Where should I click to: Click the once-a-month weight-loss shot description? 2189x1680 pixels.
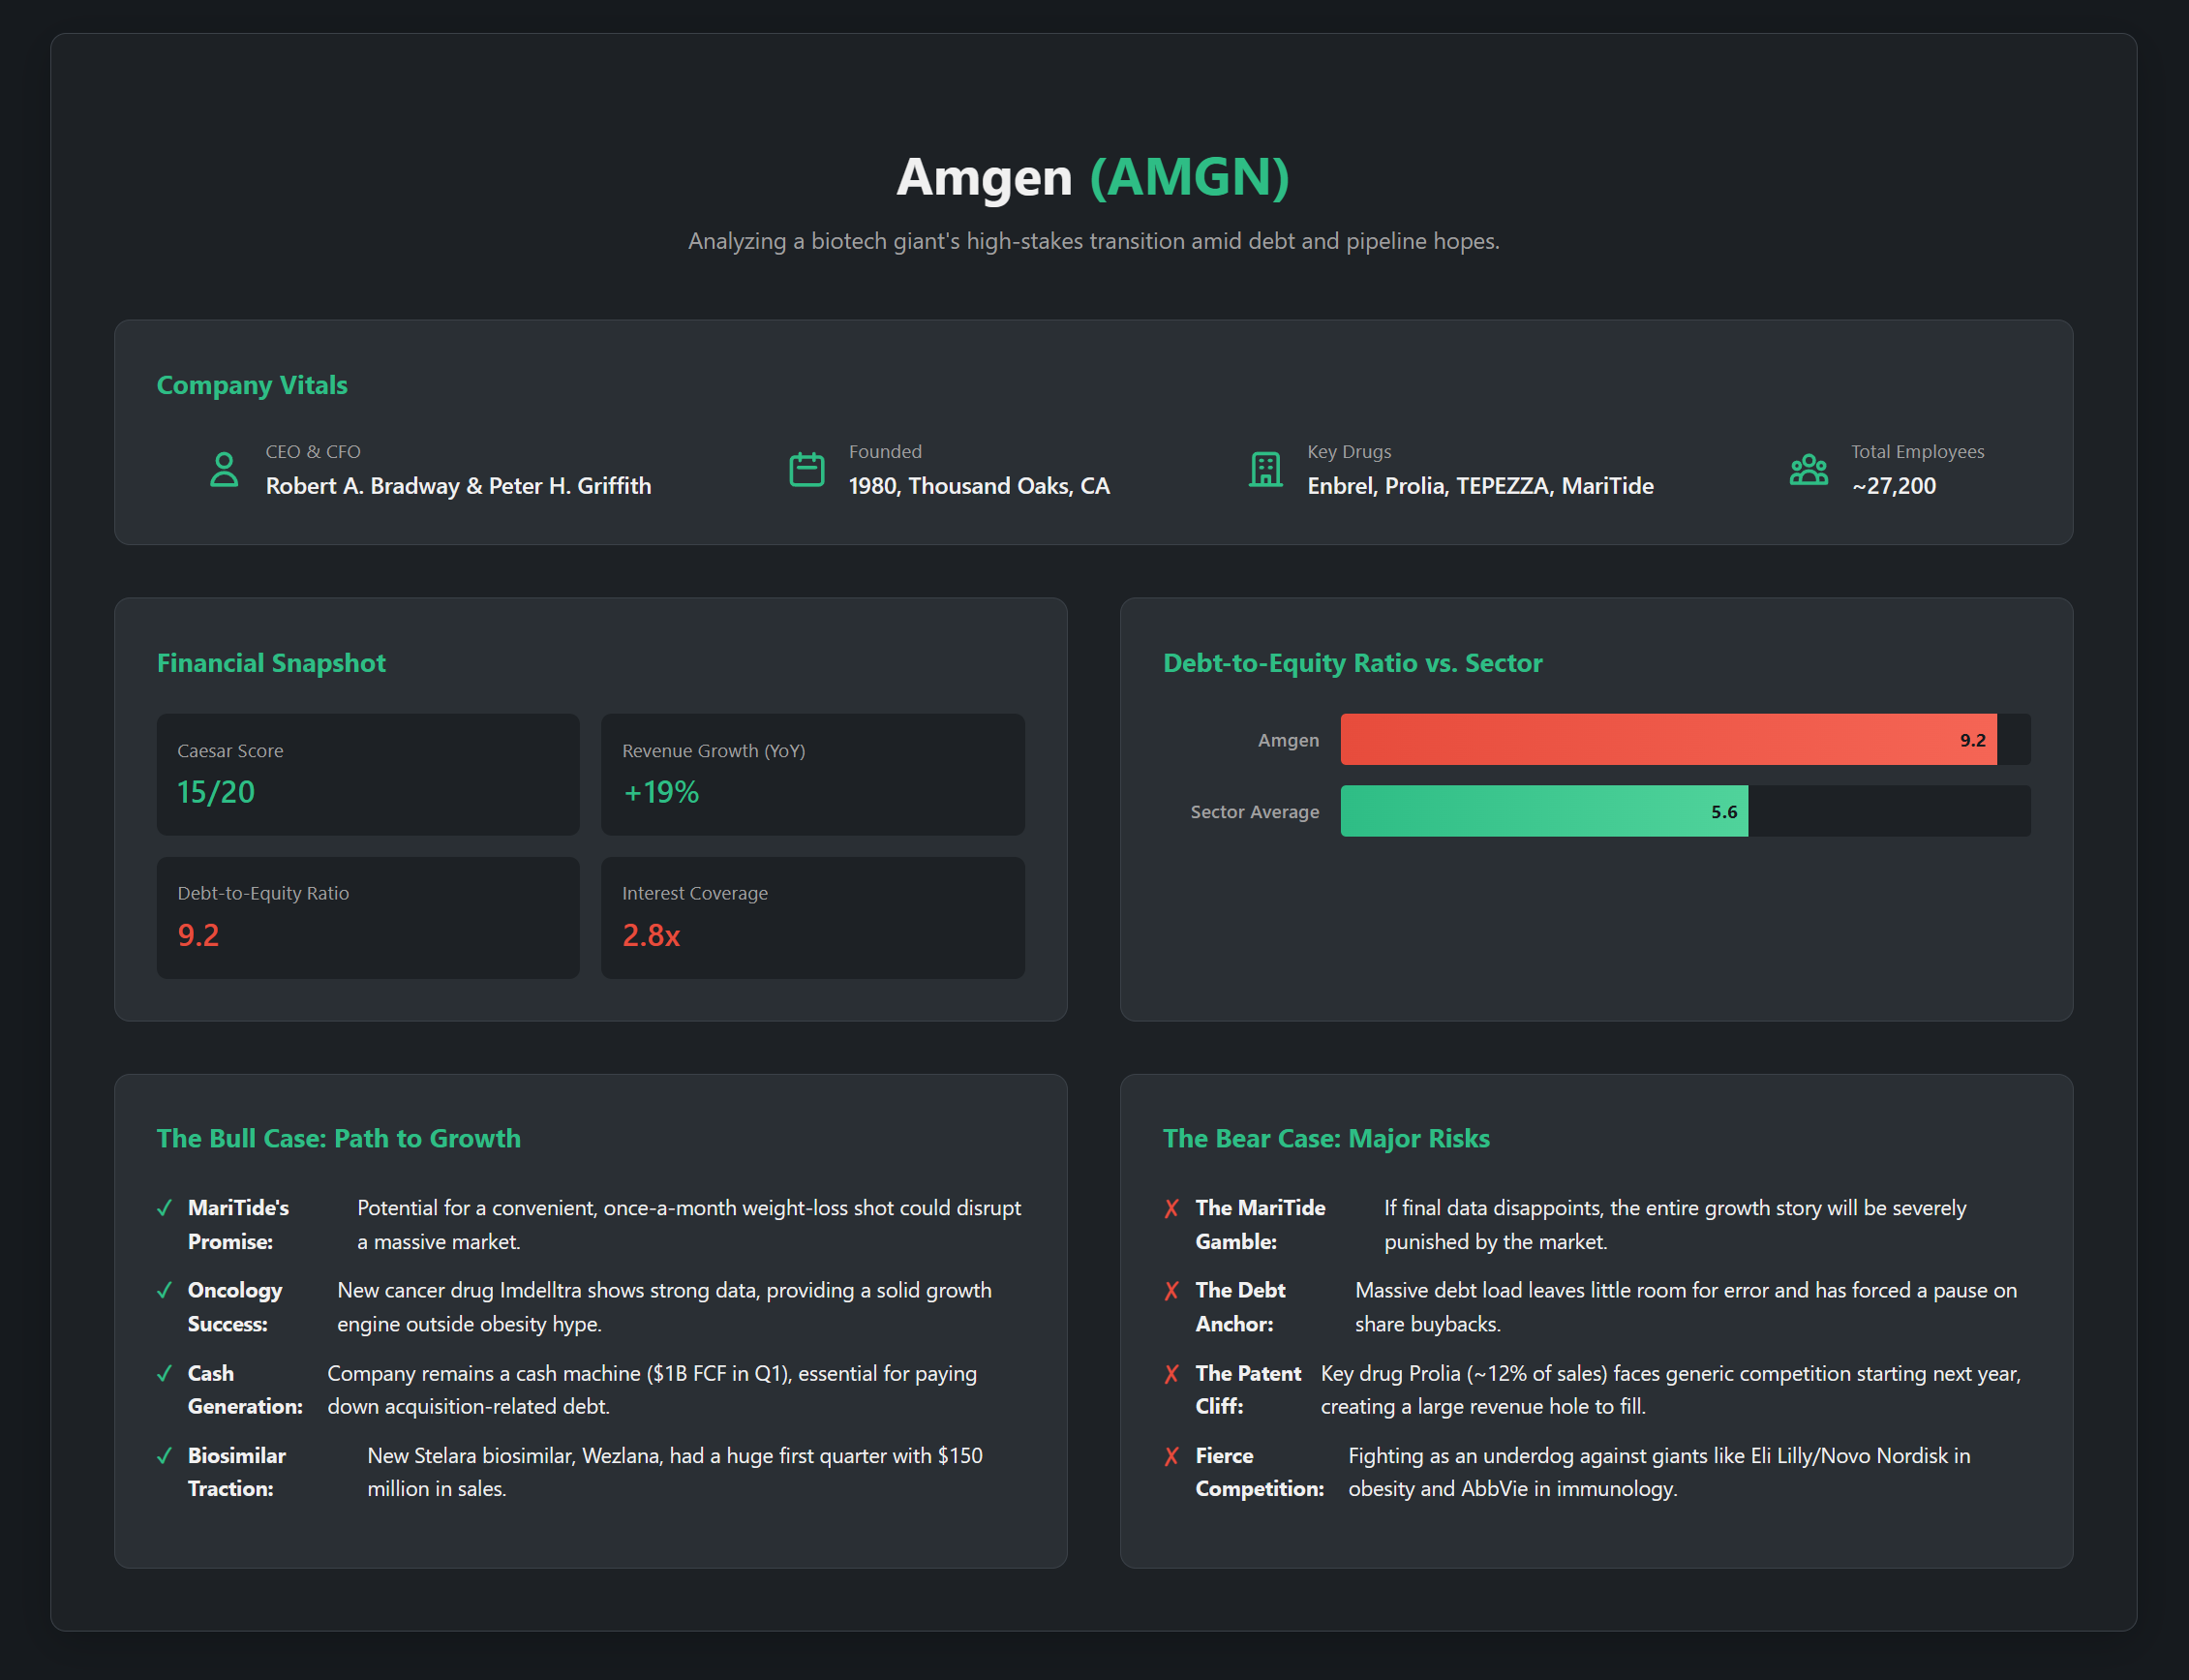point(689,1224)
